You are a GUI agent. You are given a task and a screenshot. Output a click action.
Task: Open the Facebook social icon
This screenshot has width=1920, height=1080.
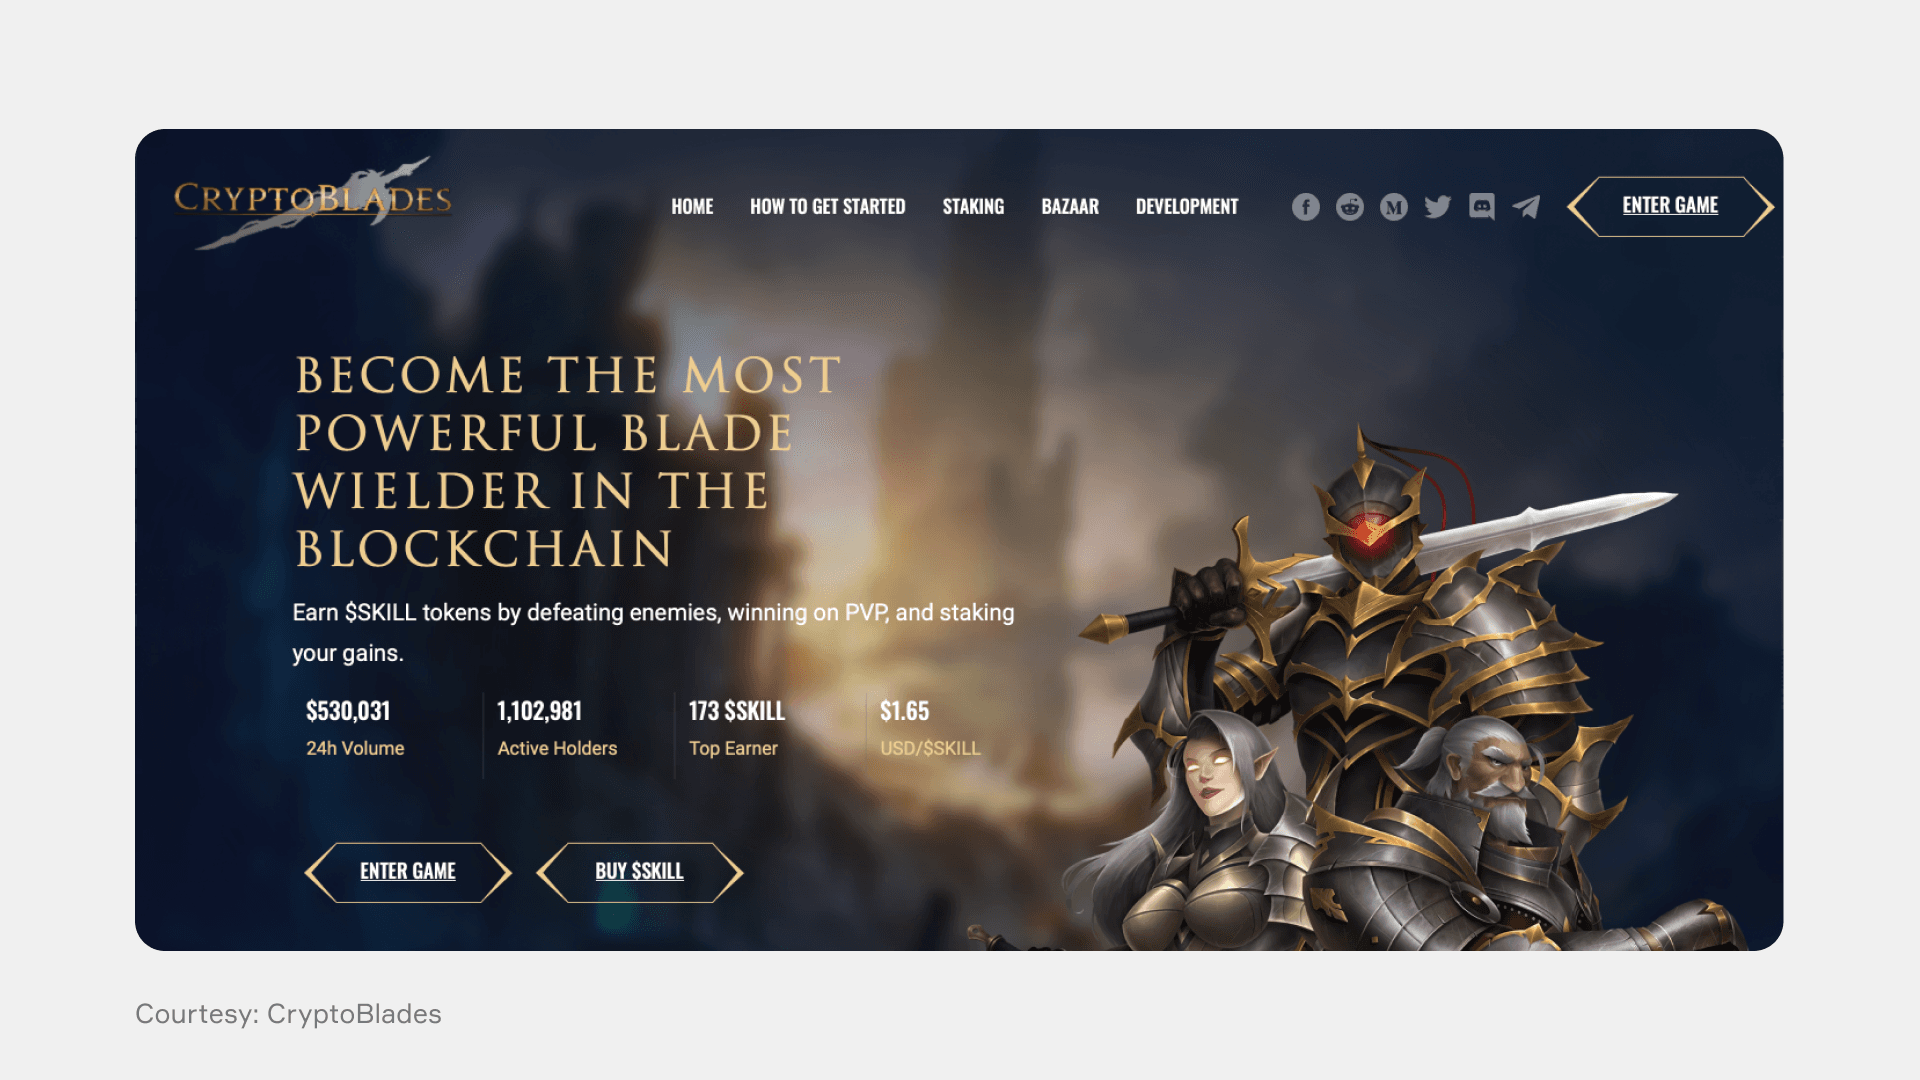coord(1305,207)
